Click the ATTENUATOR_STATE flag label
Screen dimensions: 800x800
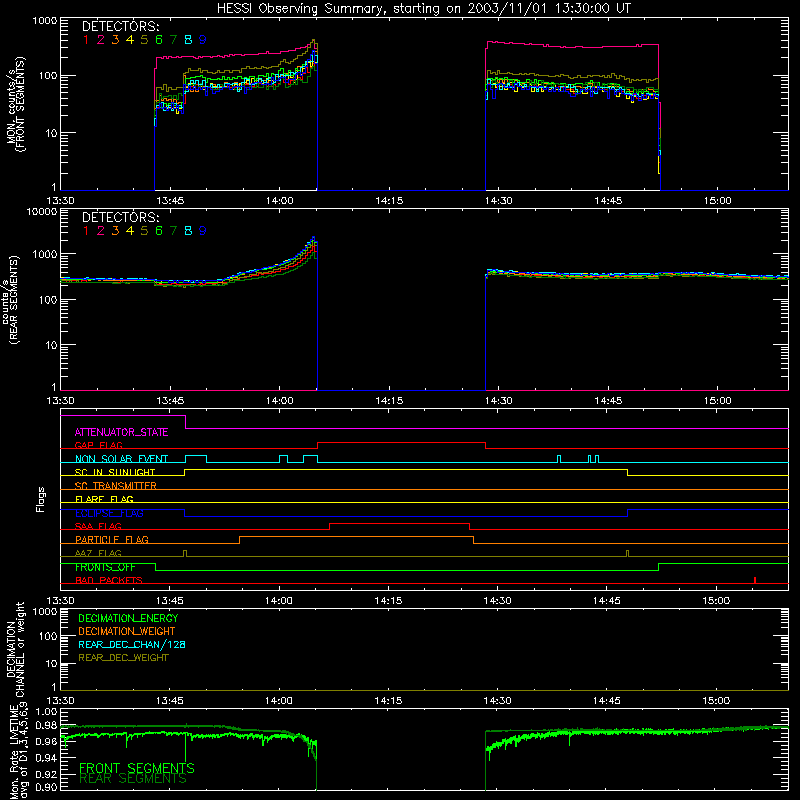coord(121,433)
